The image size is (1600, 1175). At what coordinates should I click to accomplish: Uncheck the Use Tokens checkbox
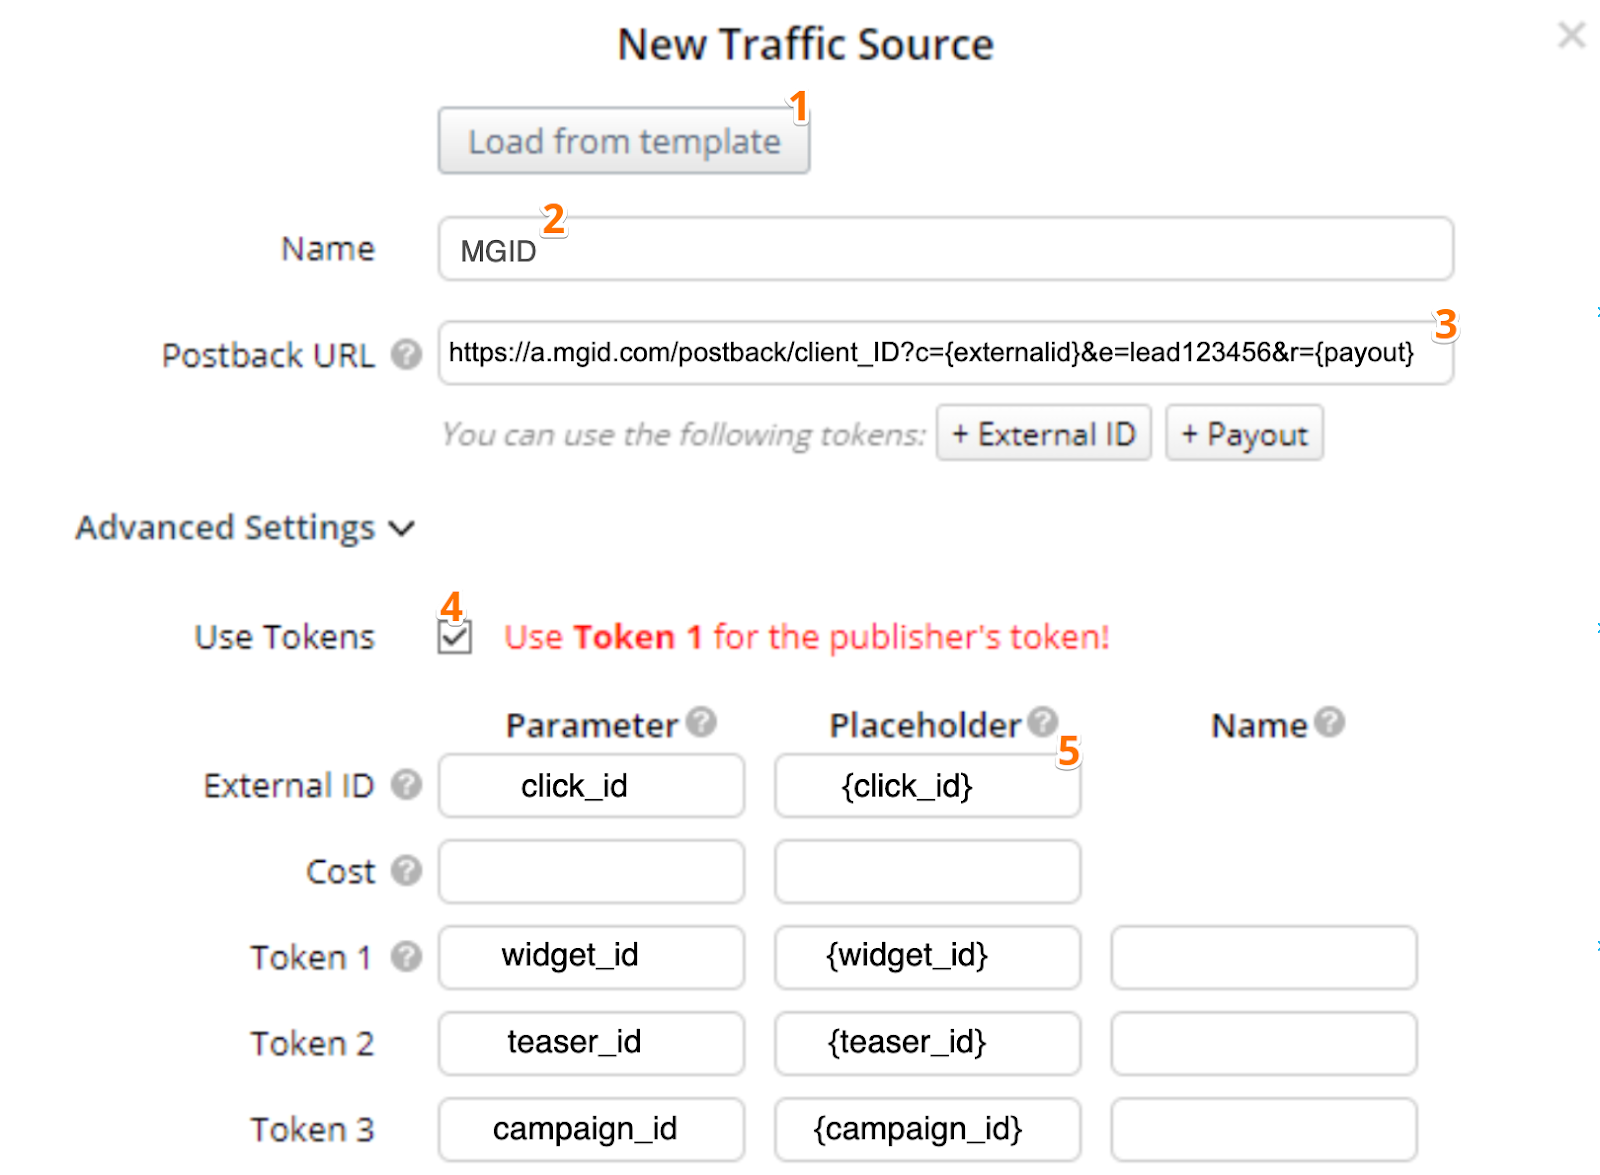[x=455, y=637]
